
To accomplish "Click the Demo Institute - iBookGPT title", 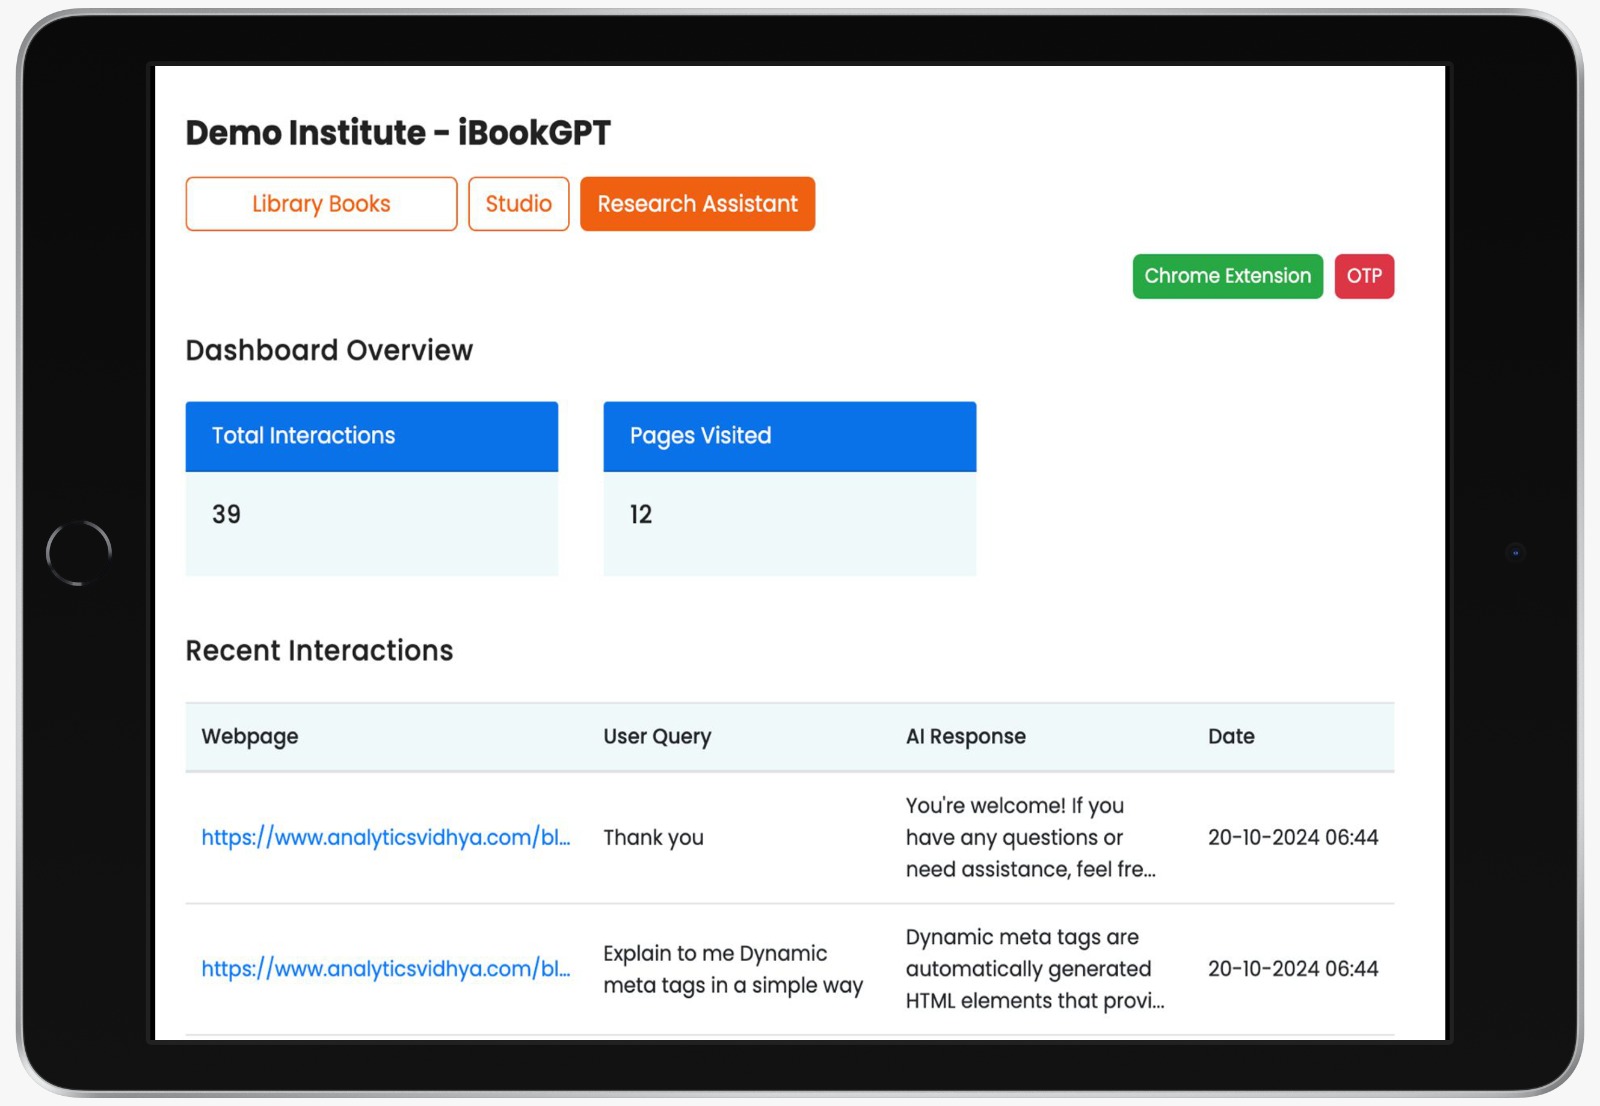I will (x=400, y=132).
